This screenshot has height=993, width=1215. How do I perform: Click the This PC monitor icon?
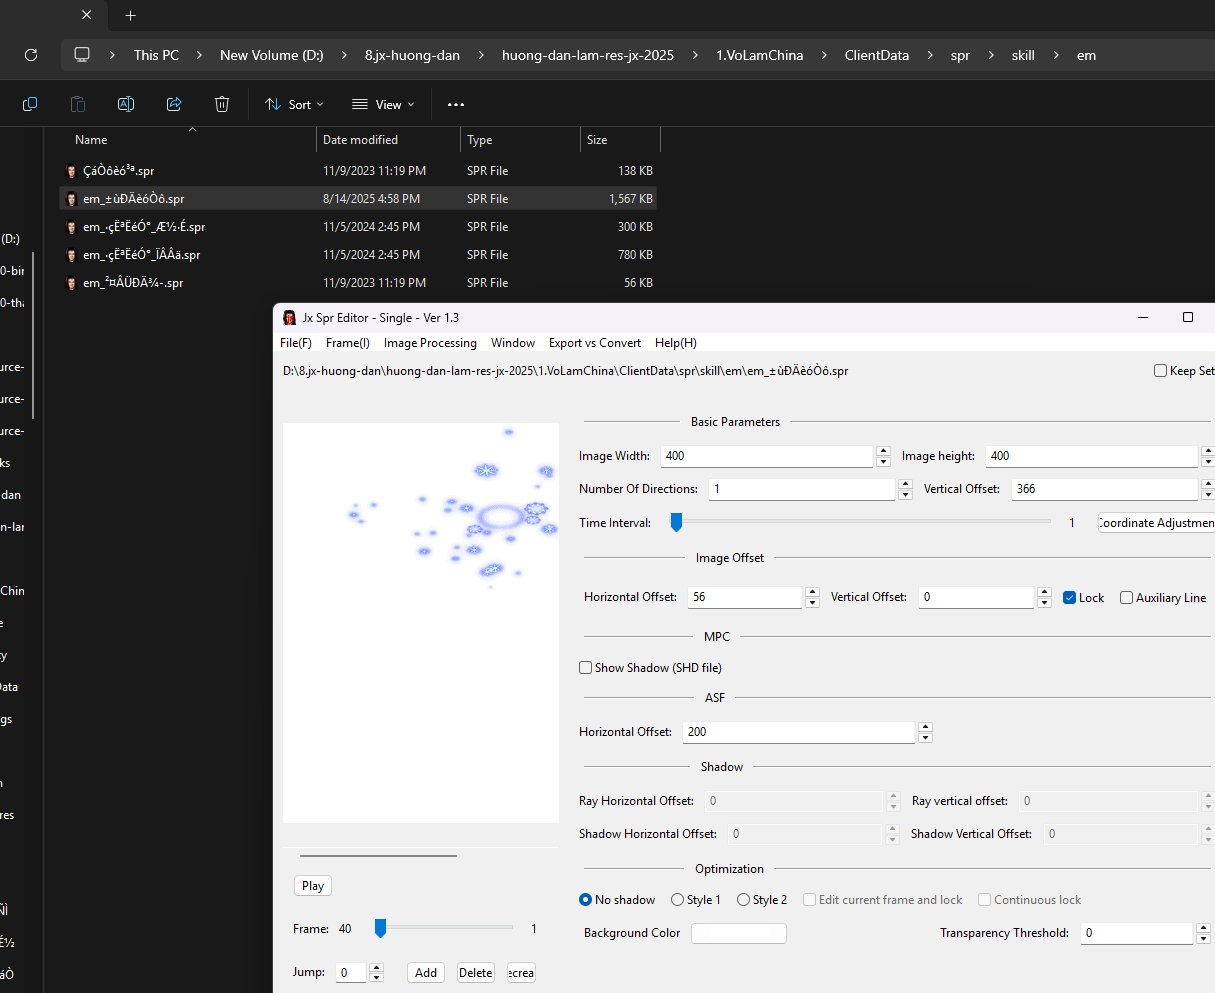click(x=82, y=55)
